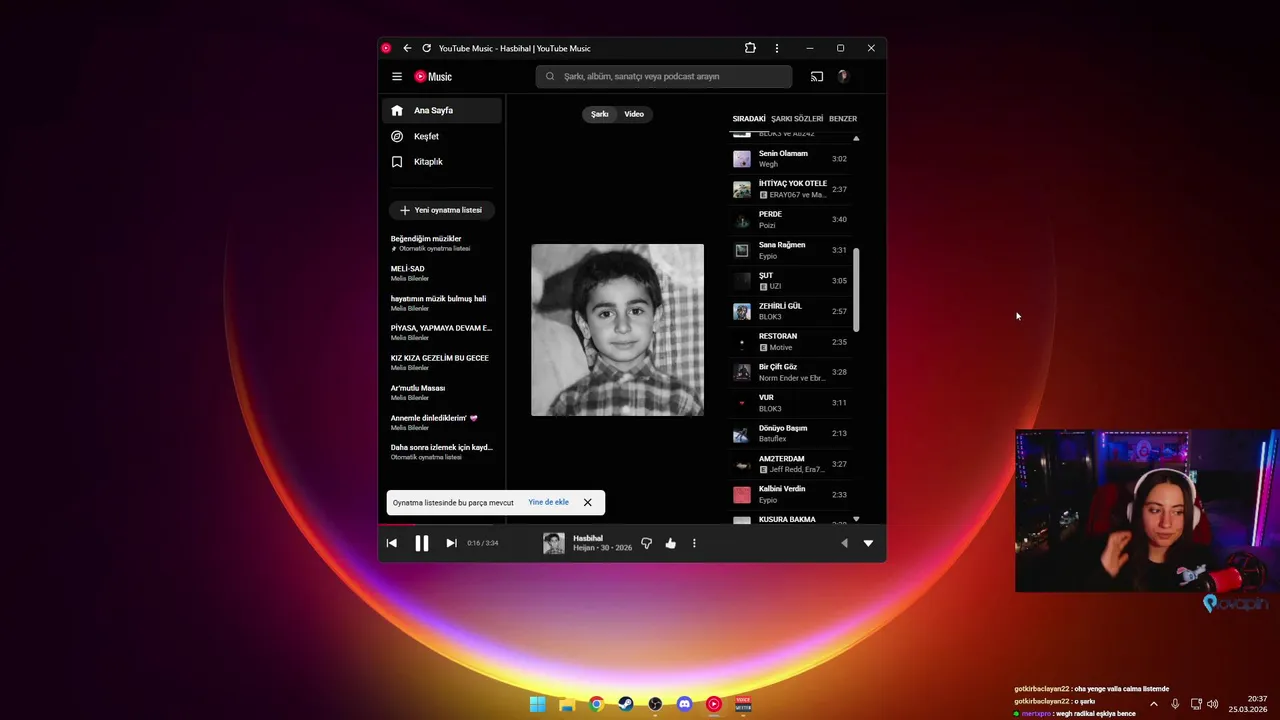The height and width of the screenshot is (720, 1280).
Task: Click ZEHİRLİ GÜL thumbnail
Action: tap(742, 312)
